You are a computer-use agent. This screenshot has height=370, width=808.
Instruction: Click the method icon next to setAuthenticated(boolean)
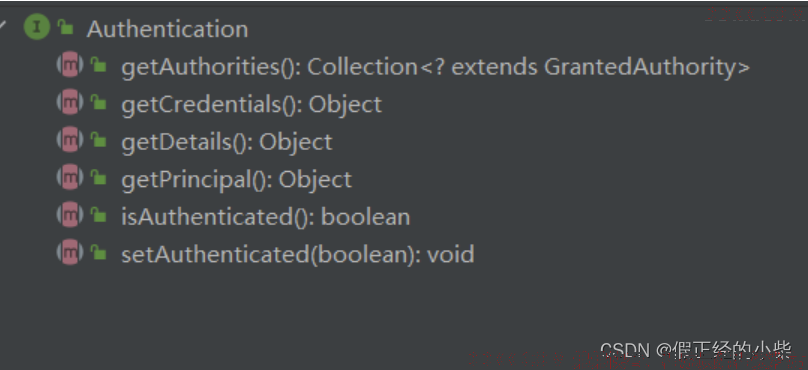point(70,253)
